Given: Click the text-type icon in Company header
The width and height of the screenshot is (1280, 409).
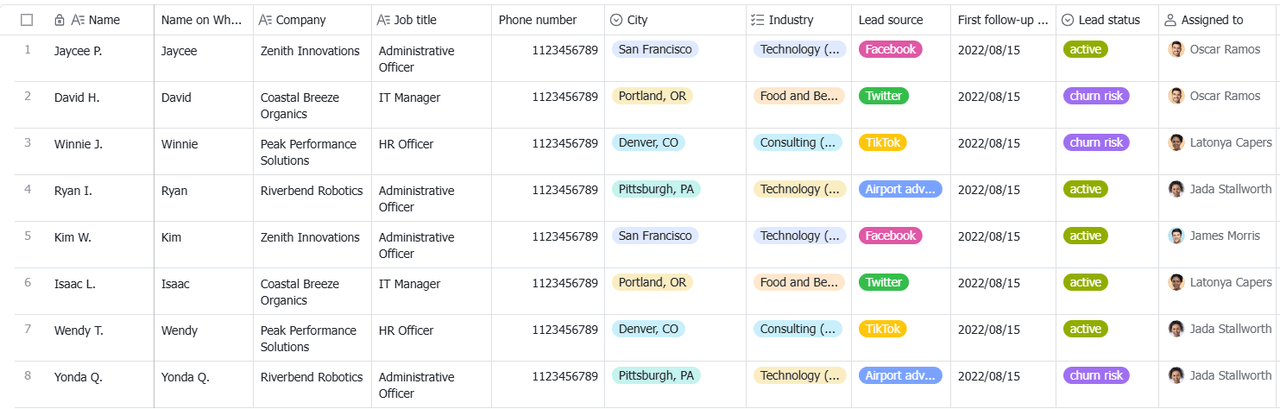Looking at the screenshot, I should click(x=265, y=20).
